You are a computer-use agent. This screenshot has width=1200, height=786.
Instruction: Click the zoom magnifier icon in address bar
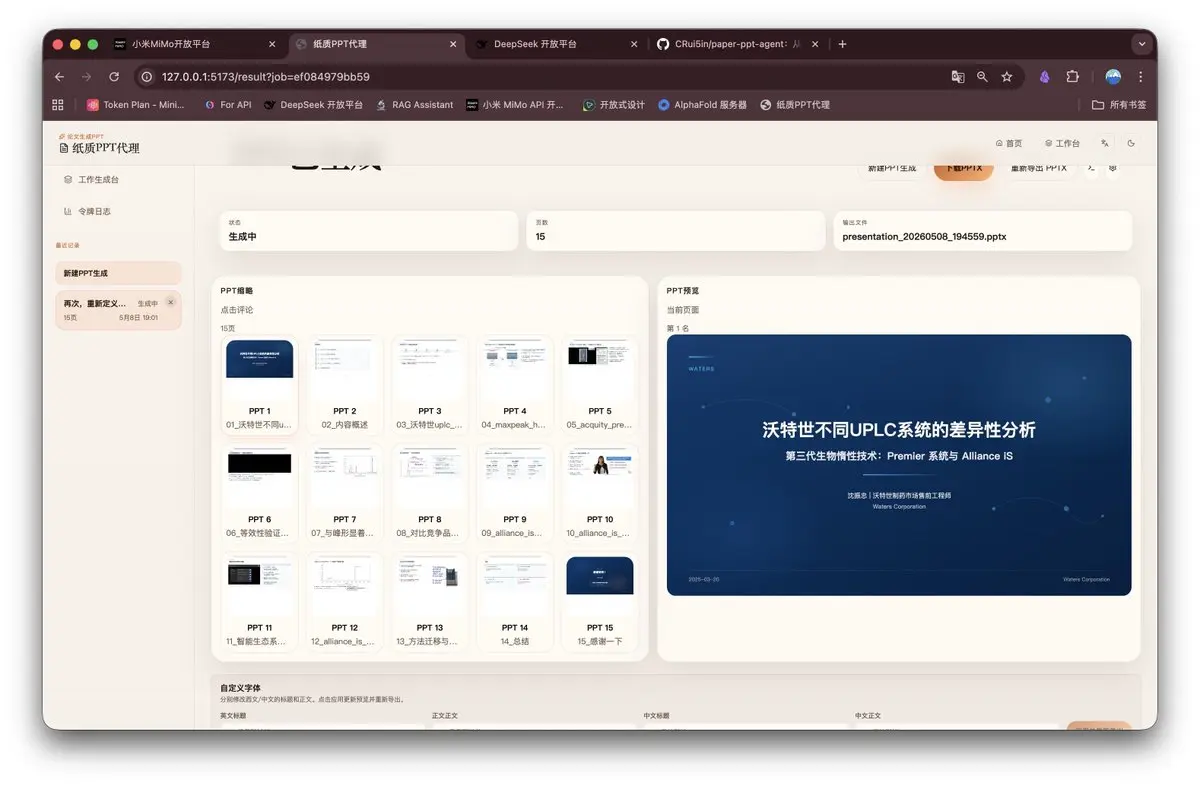[x=982, y=76]
